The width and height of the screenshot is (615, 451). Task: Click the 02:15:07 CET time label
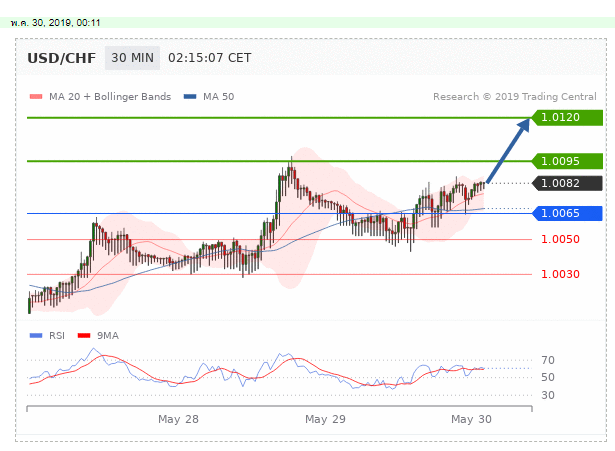(x=209, y=58)
